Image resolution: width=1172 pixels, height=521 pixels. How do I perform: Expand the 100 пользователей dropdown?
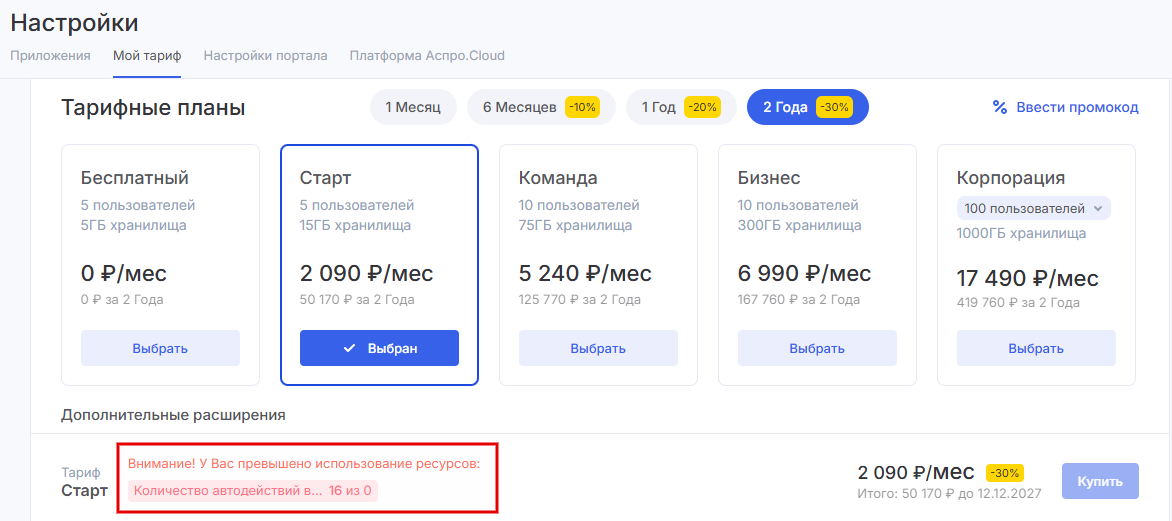[1033, 209]
